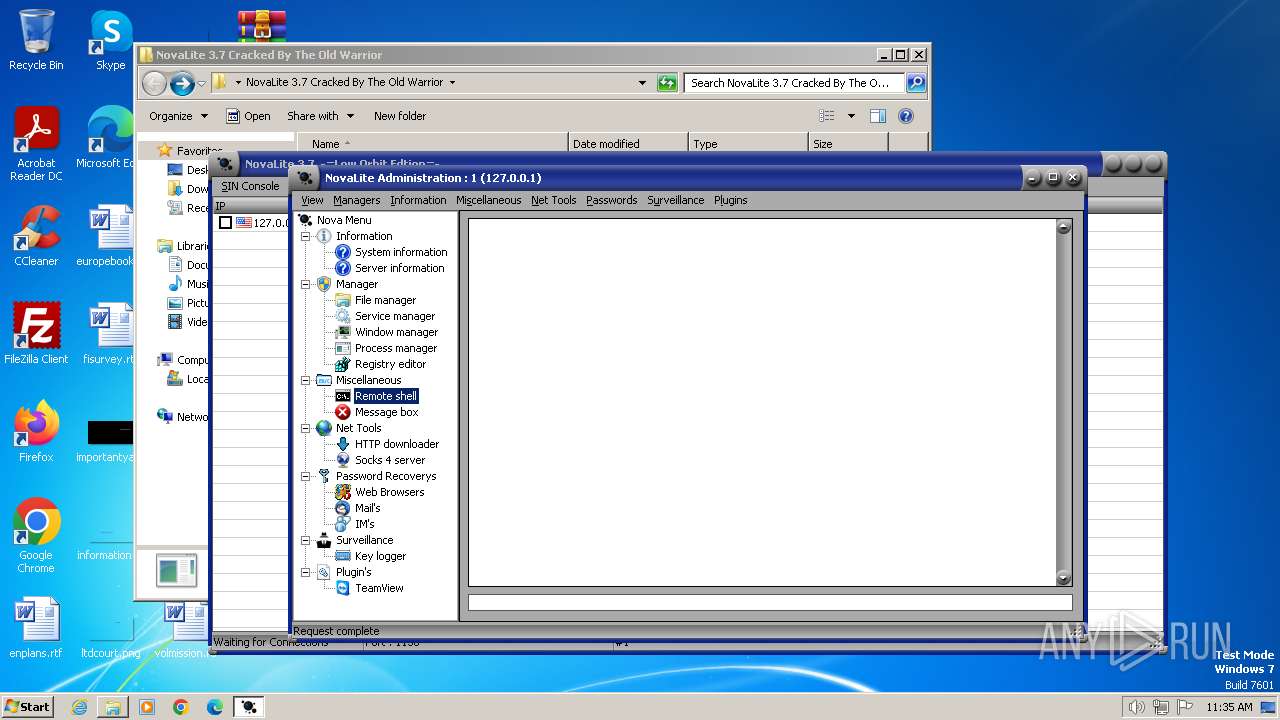This screenshot has height=720, width=1280.
Task: Collapse the Information tree node
Action: 306,236
